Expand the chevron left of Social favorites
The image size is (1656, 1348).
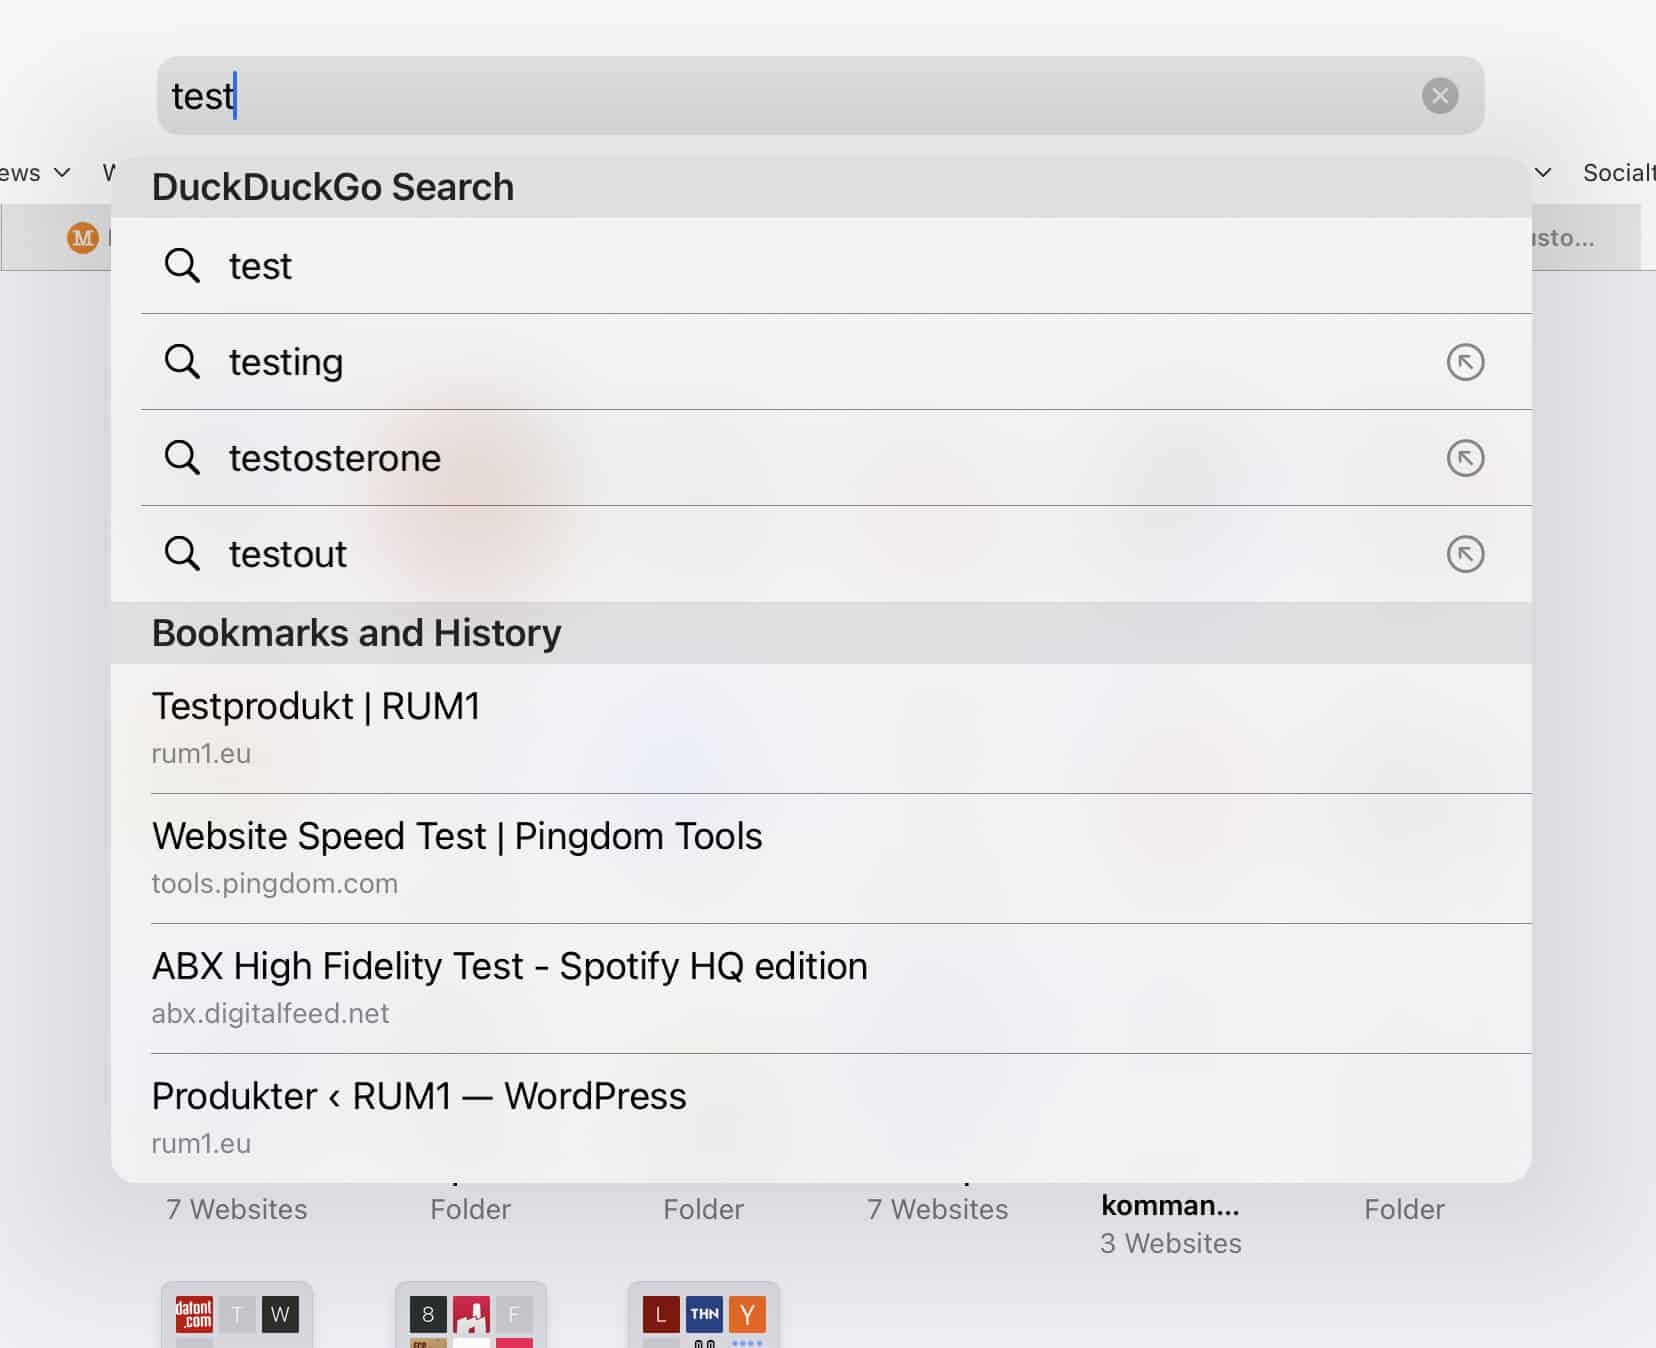(x=1543, y=173)
